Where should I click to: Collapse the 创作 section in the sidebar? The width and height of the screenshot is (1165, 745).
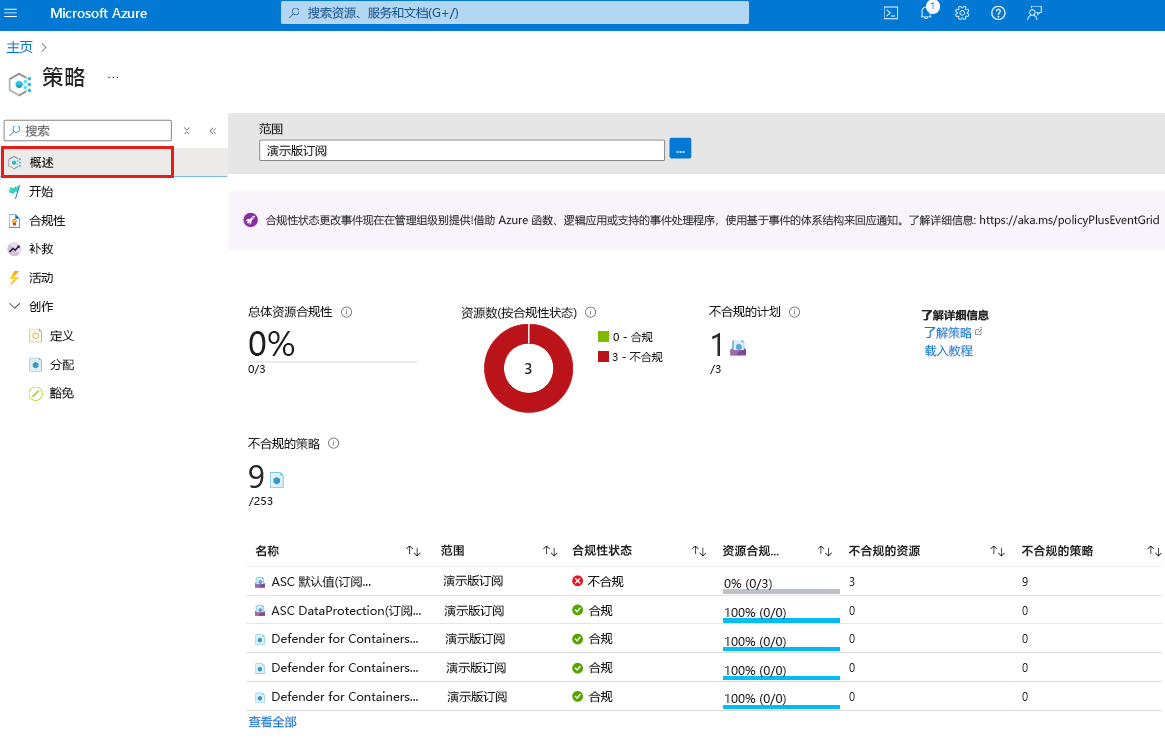pyautogui.click(x=14, y=306)
